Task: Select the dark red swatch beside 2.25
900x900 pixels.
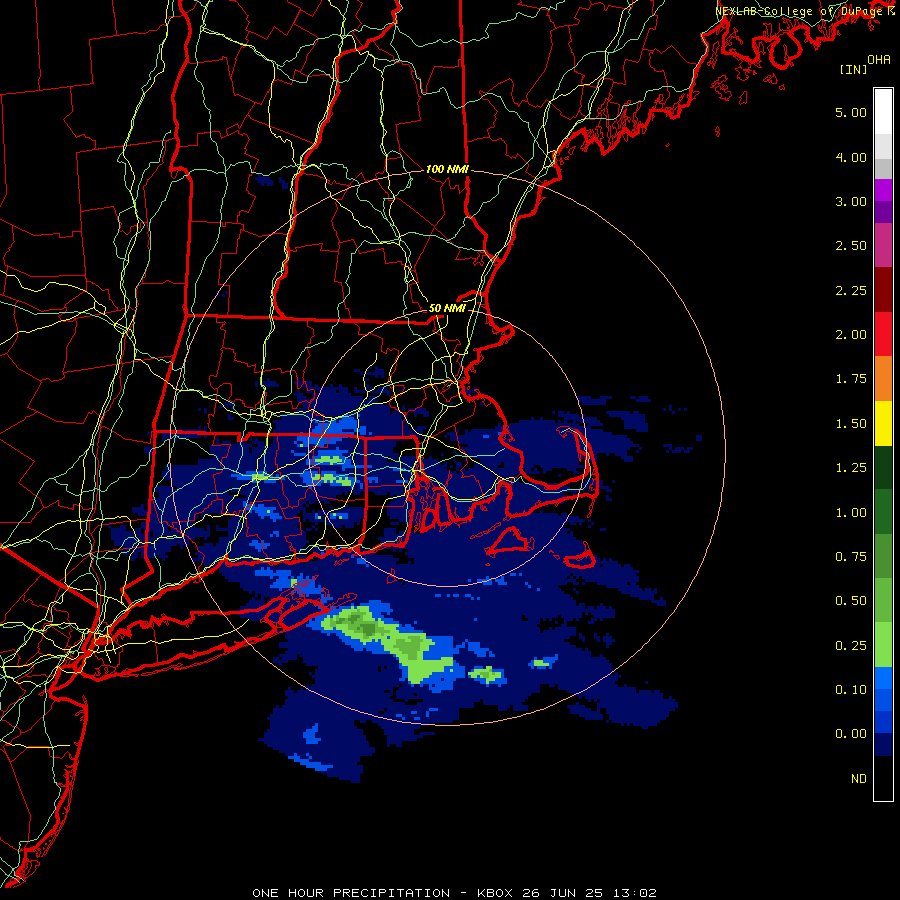Action: (883, 290)
